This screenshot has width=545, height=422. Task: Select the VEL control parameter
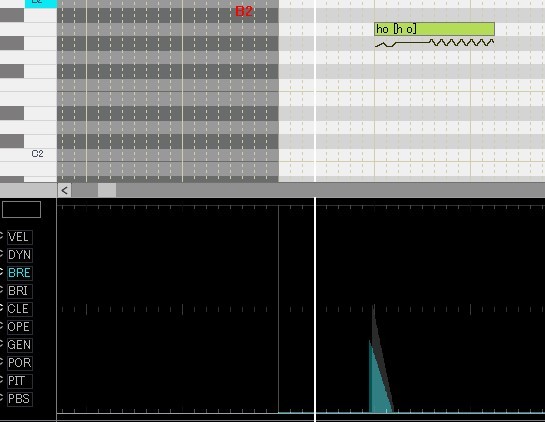(x=20, y=237)
